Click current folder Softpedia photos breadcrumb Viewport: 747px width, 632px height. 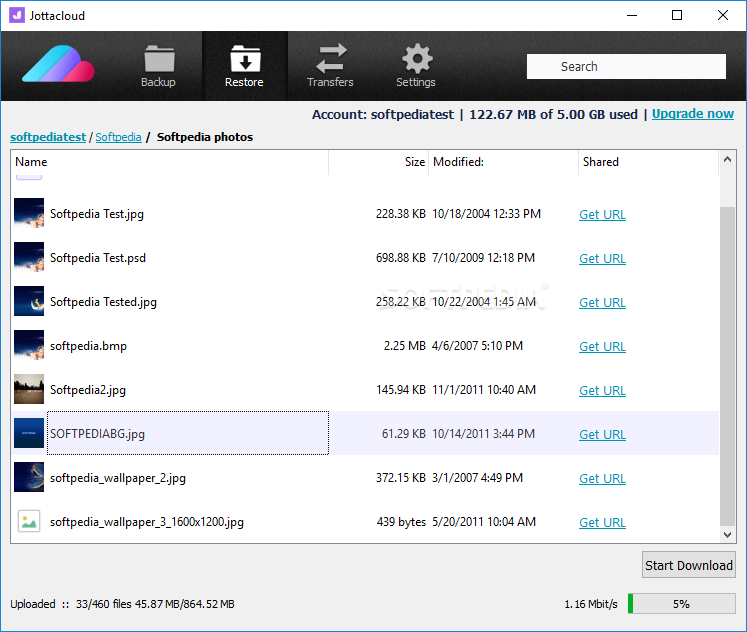[205, 137]
